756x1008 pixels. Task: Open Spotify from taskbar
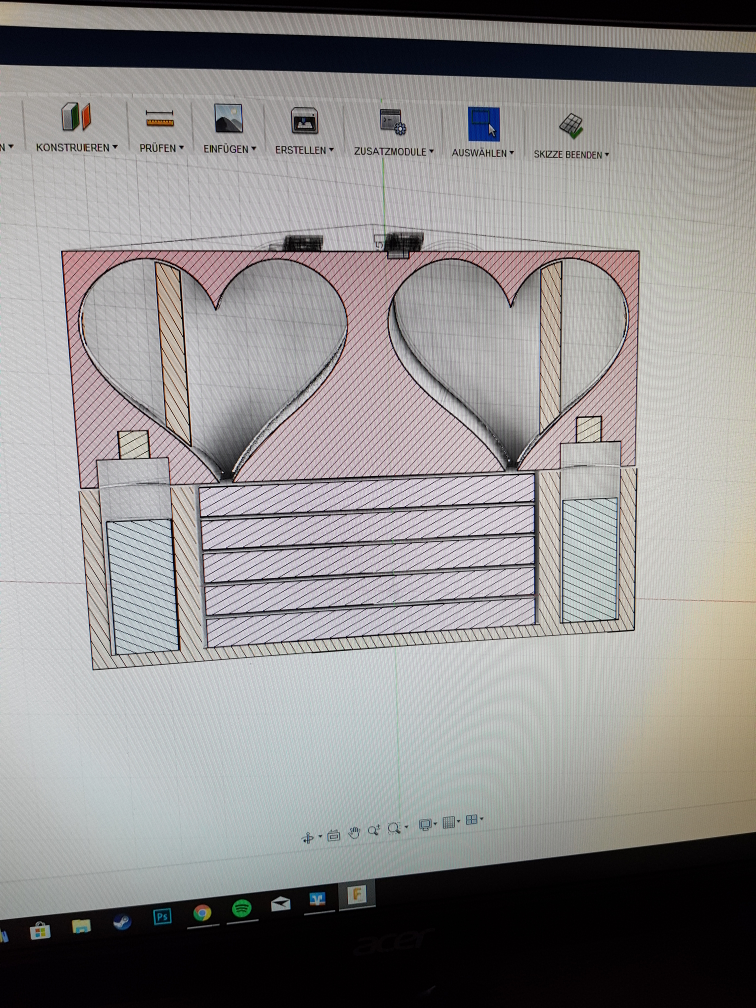[x=241, y=908]
